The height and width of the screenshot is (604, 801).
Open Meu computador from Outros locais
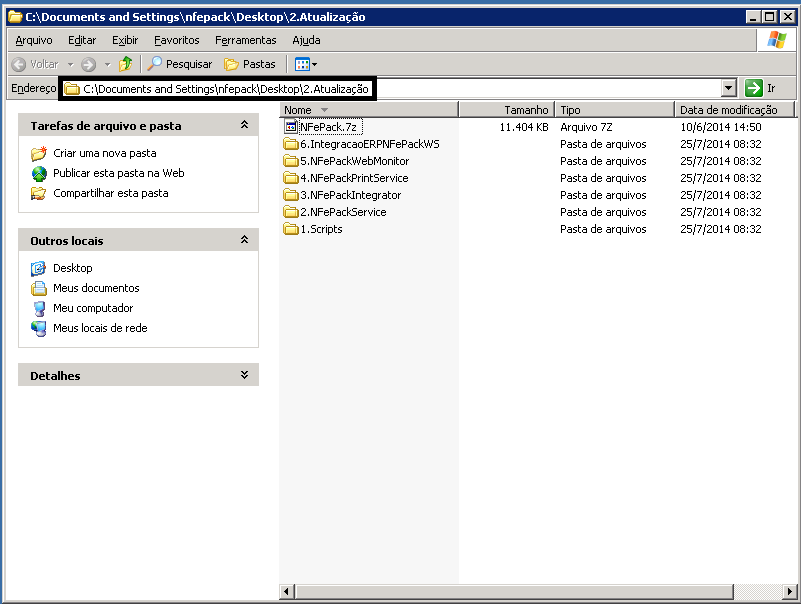(92, 308)
